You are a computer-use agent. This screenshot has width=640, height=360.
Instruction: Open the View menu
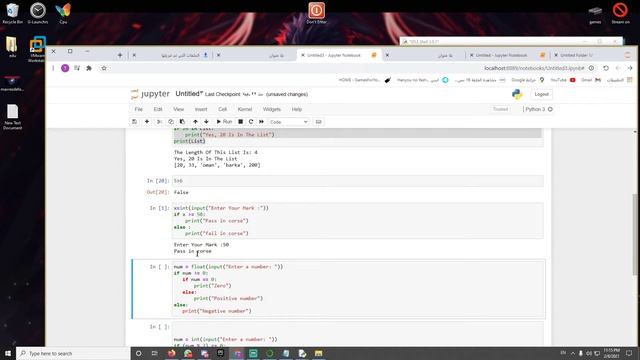(178, 109)
